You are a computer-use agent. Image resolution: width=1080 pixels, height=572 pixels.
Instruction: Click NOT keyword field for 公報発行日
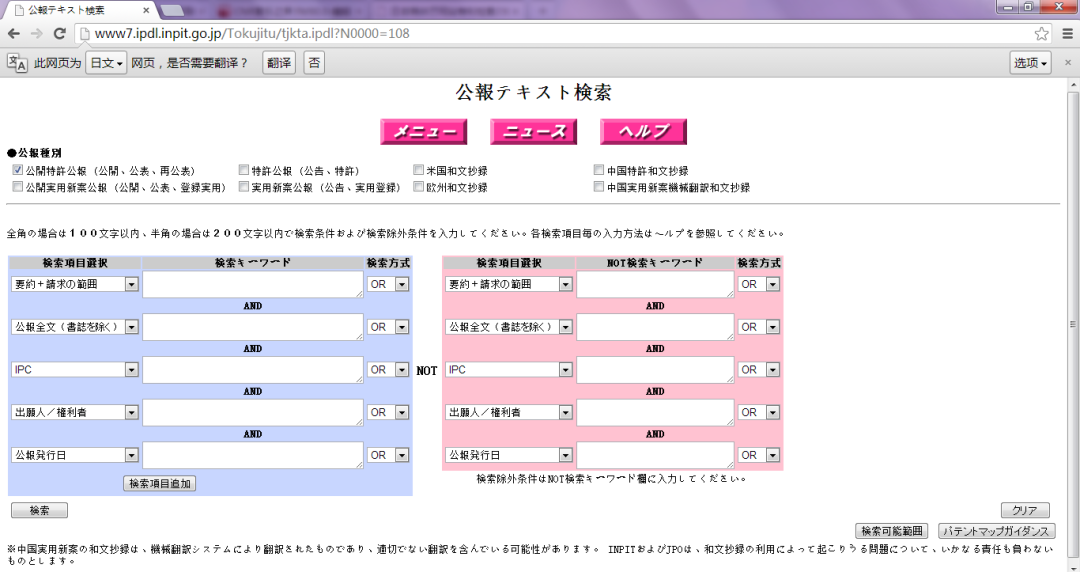[655, 455]
